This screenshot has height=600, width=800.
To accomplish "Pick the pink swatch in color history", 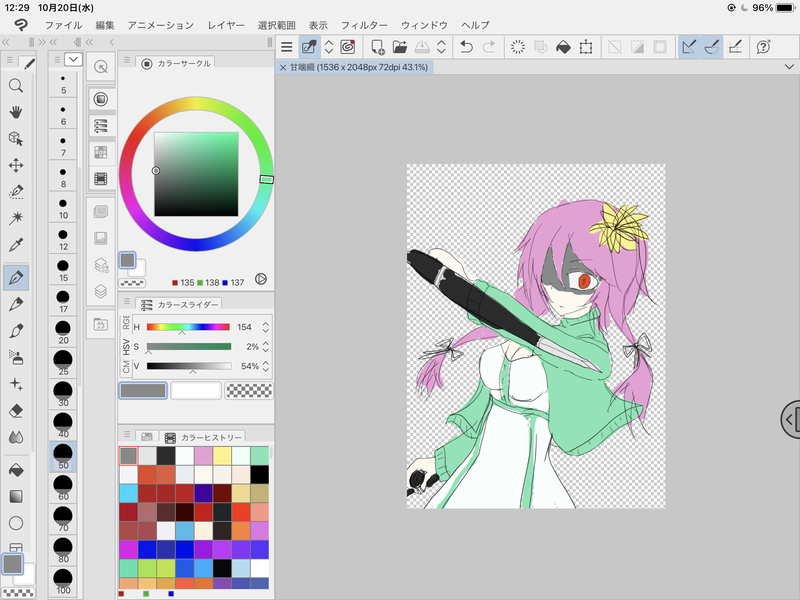I will 203,455.
